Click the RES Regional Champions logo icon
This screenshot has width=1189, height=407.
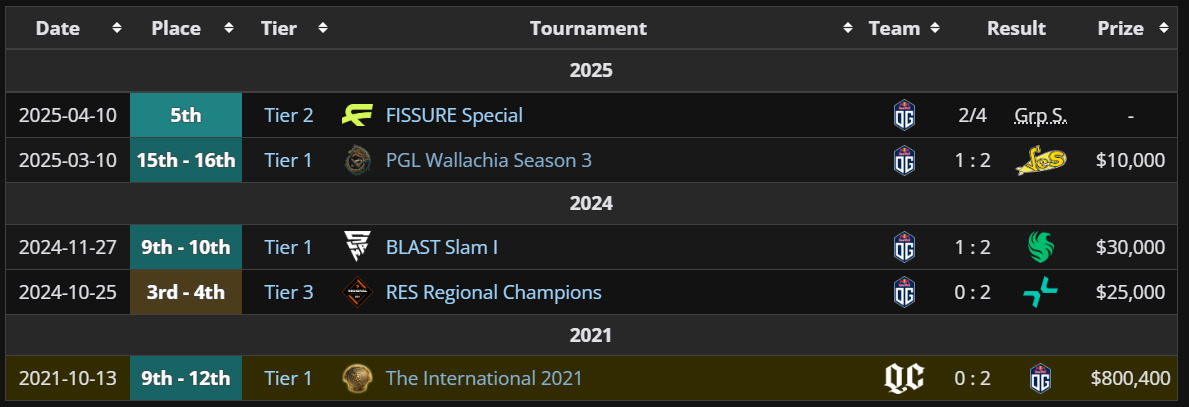pos(357,292)
